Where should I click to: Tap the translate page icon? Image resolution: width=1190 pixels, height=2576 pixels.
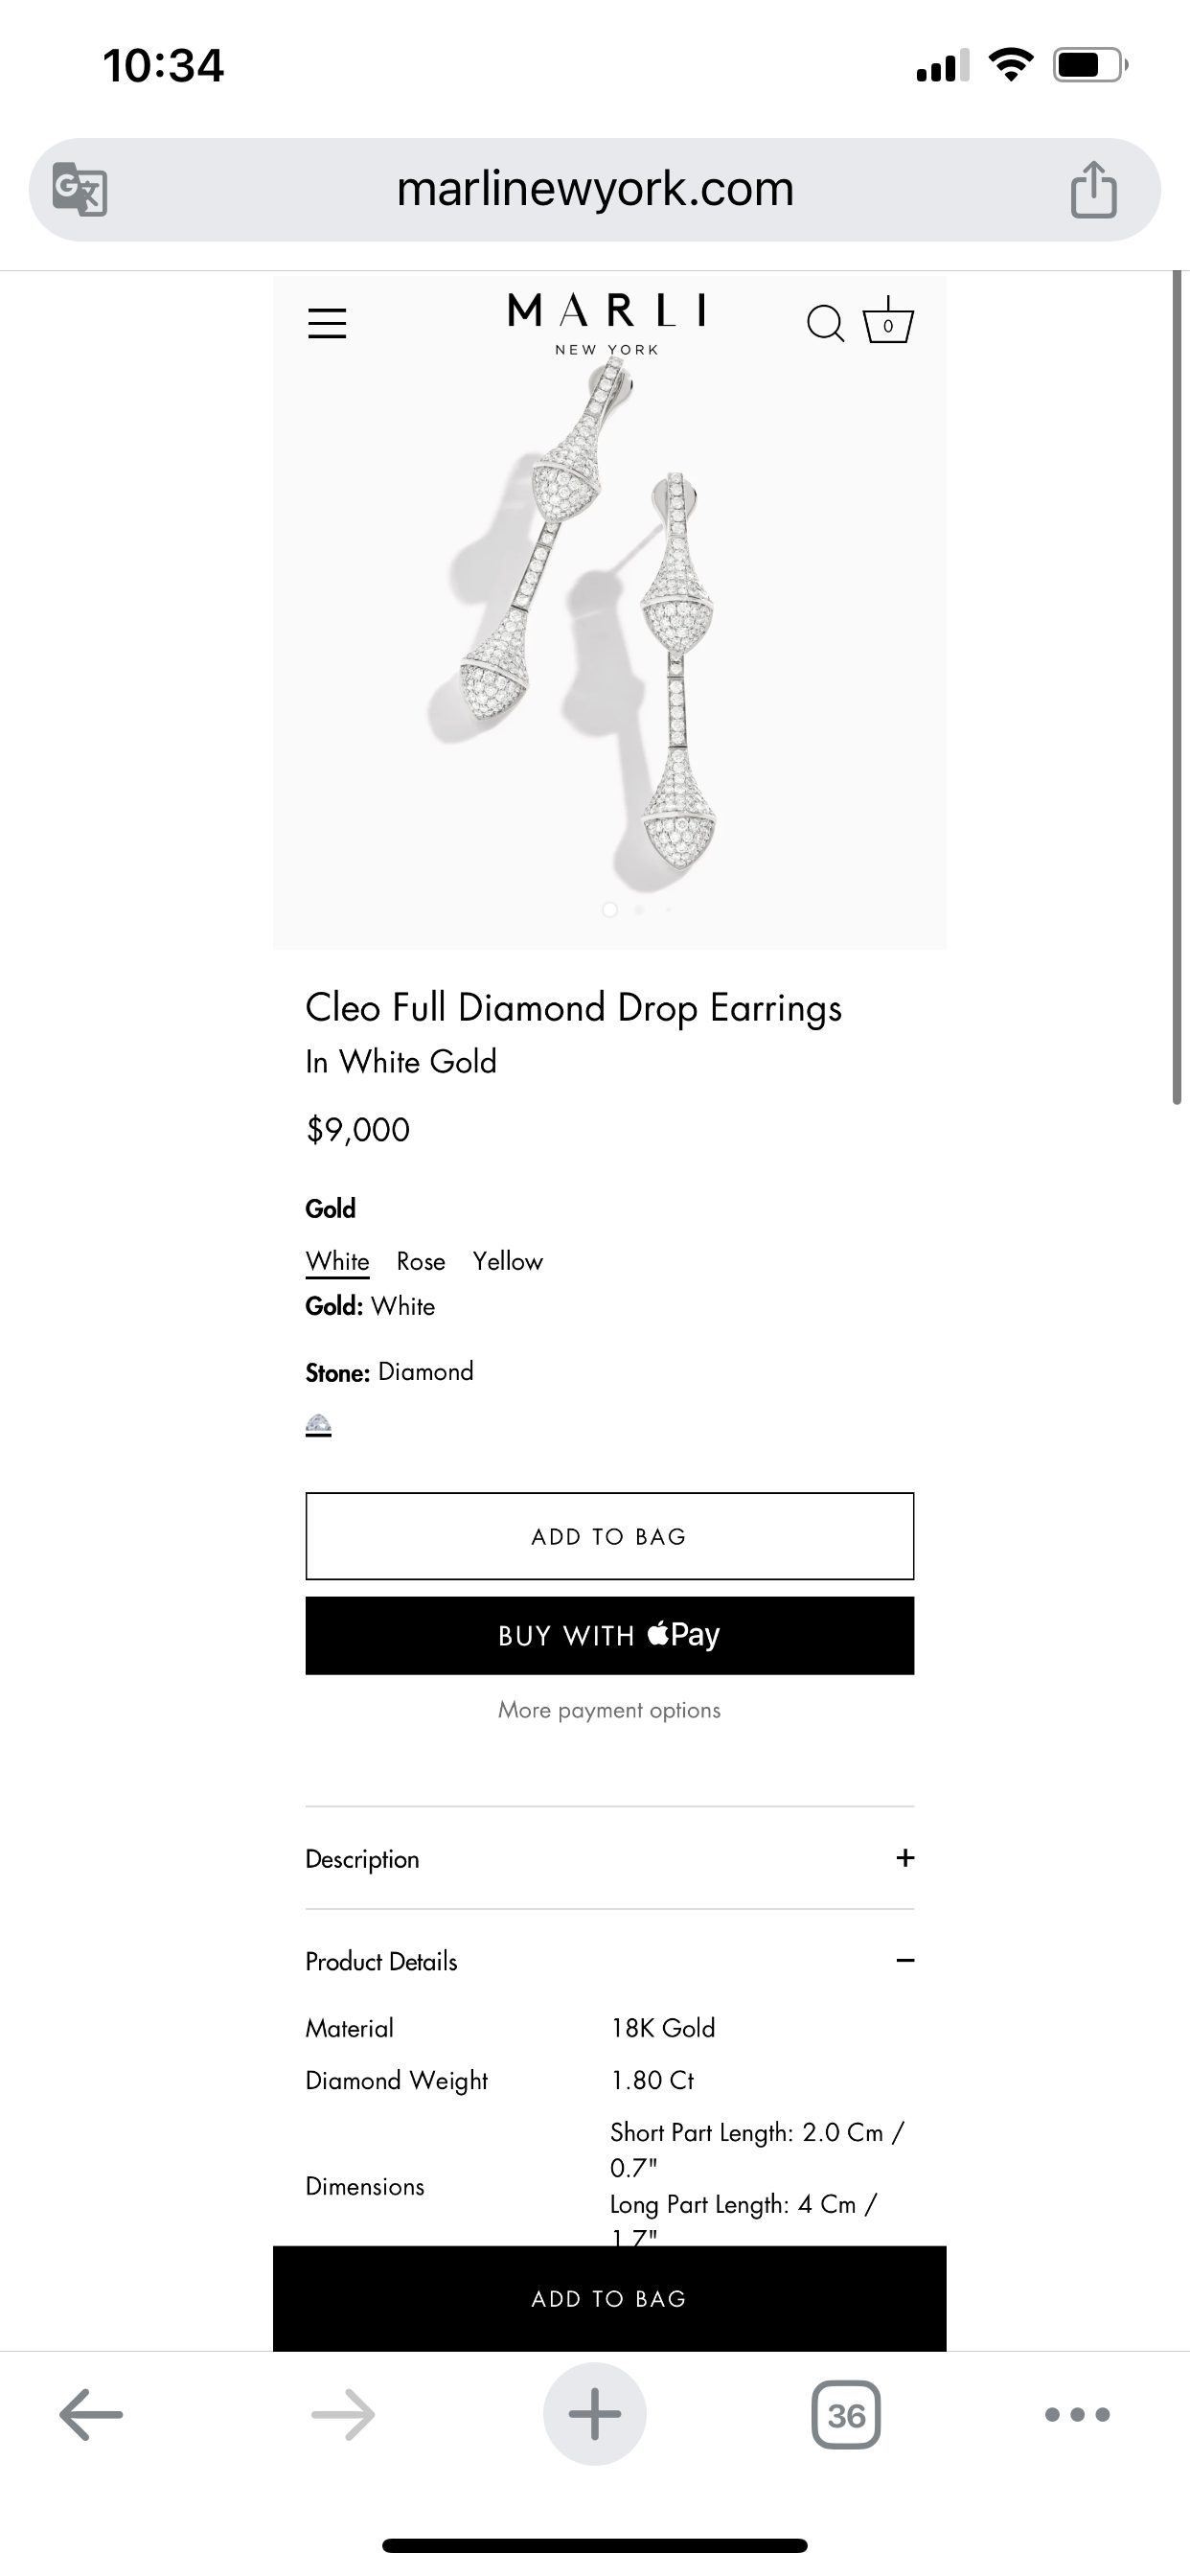click(x=80, y=189)
